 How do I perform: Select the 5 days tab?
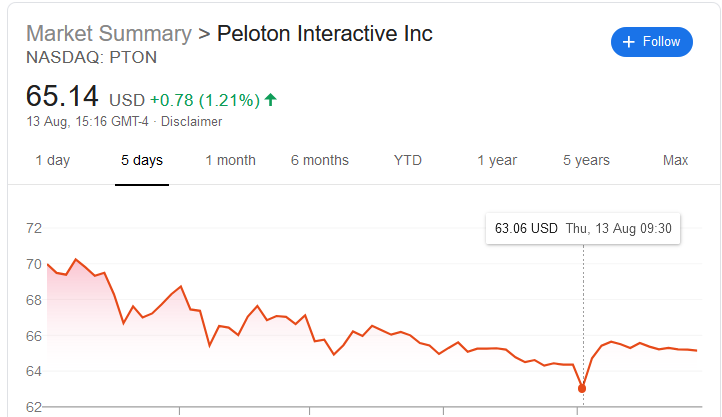(x=142, y=160)
